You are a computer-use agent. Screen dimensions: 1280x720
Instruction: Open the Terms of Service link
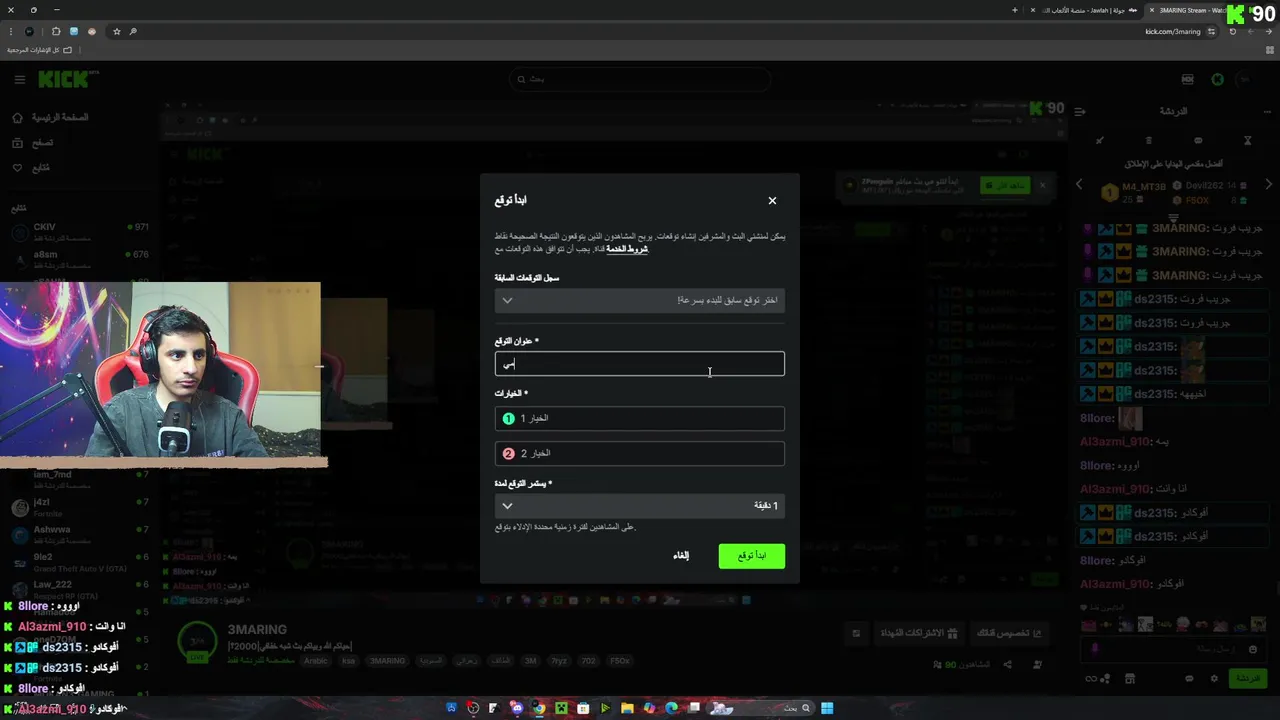click(627, 249)
